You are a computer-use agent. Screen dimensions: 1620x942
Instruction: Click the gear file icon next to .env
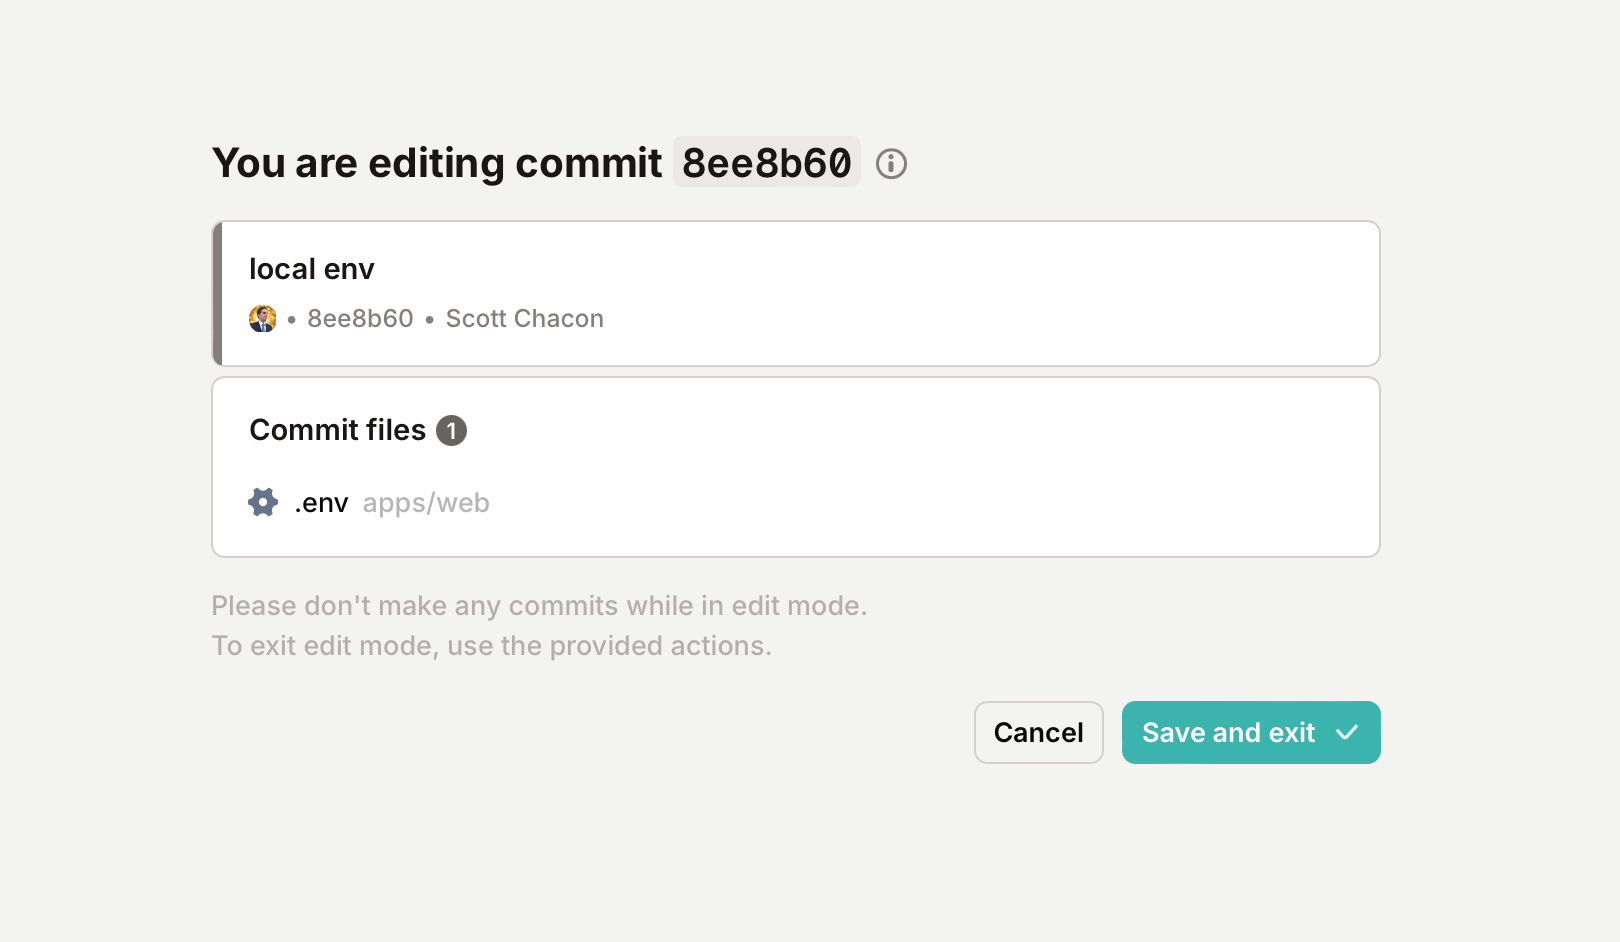click(263, 502)
